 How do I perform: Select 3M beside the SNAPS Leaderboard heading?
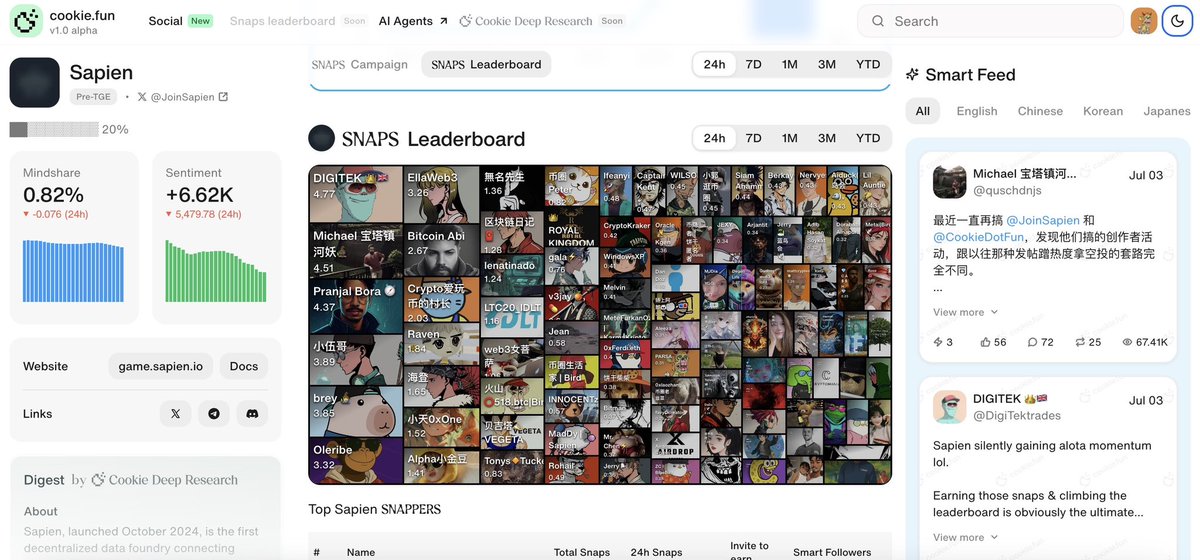point(826,138)
